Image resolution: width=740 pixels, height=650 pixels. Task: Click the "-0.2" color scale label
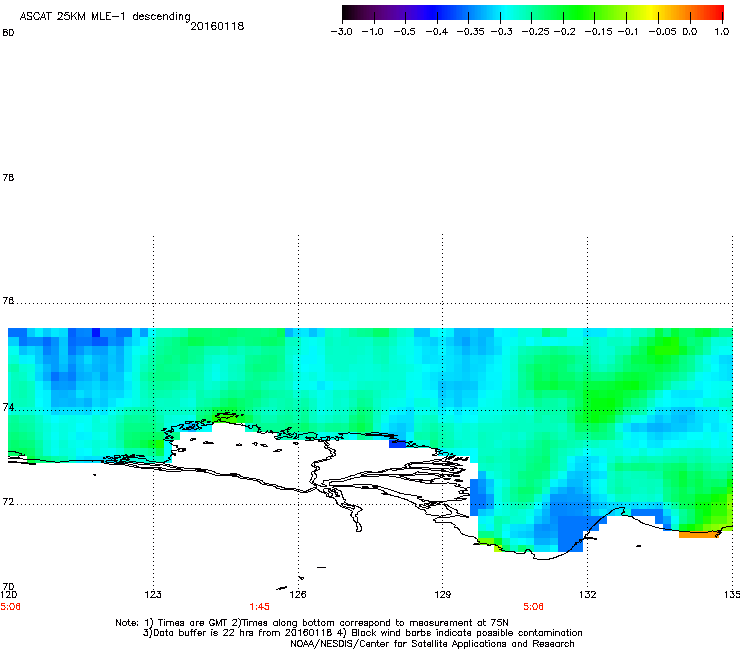click(564, 32)
